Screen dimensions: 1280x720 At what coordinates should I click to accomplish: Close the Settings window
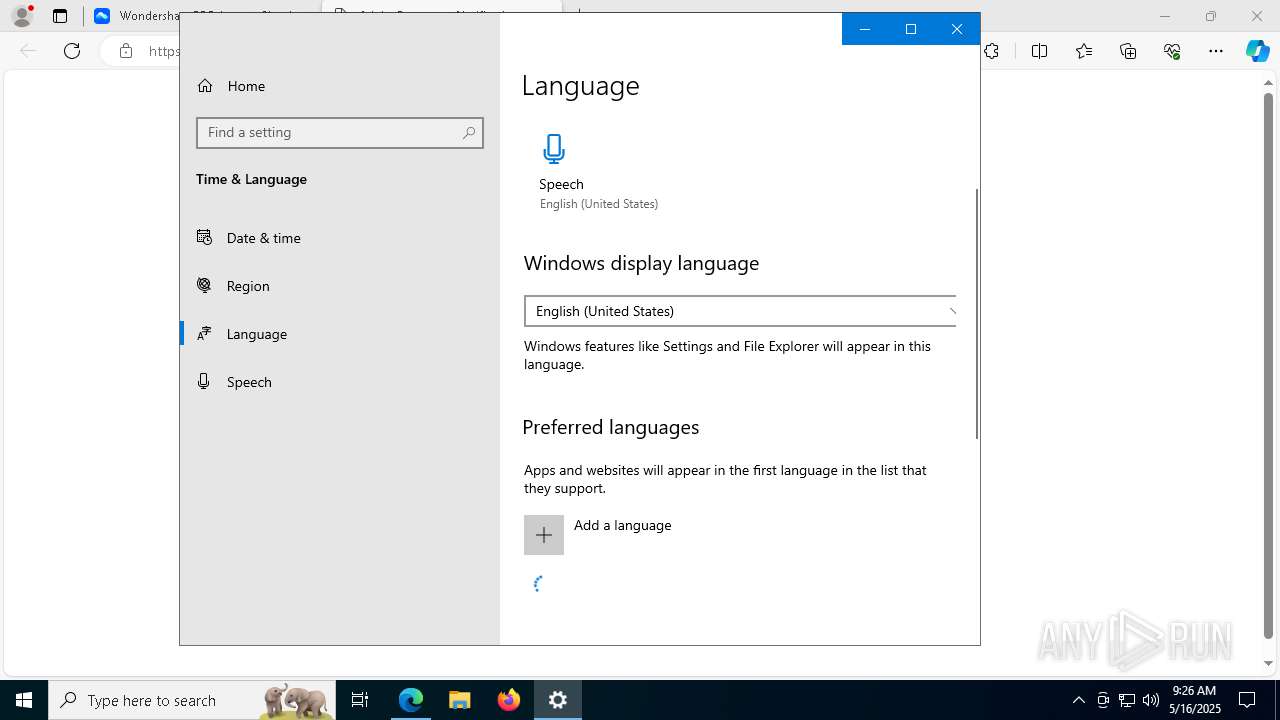click(x=957, y=29)
